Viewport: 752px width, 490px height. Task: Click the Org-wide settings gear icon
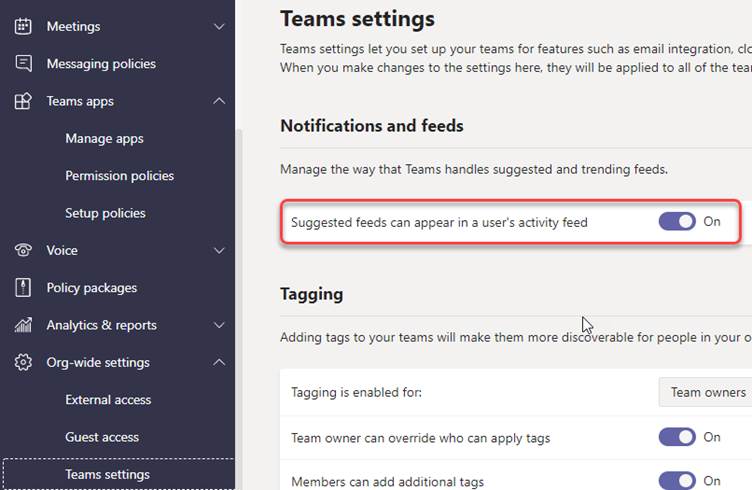[x=23, y=362]
